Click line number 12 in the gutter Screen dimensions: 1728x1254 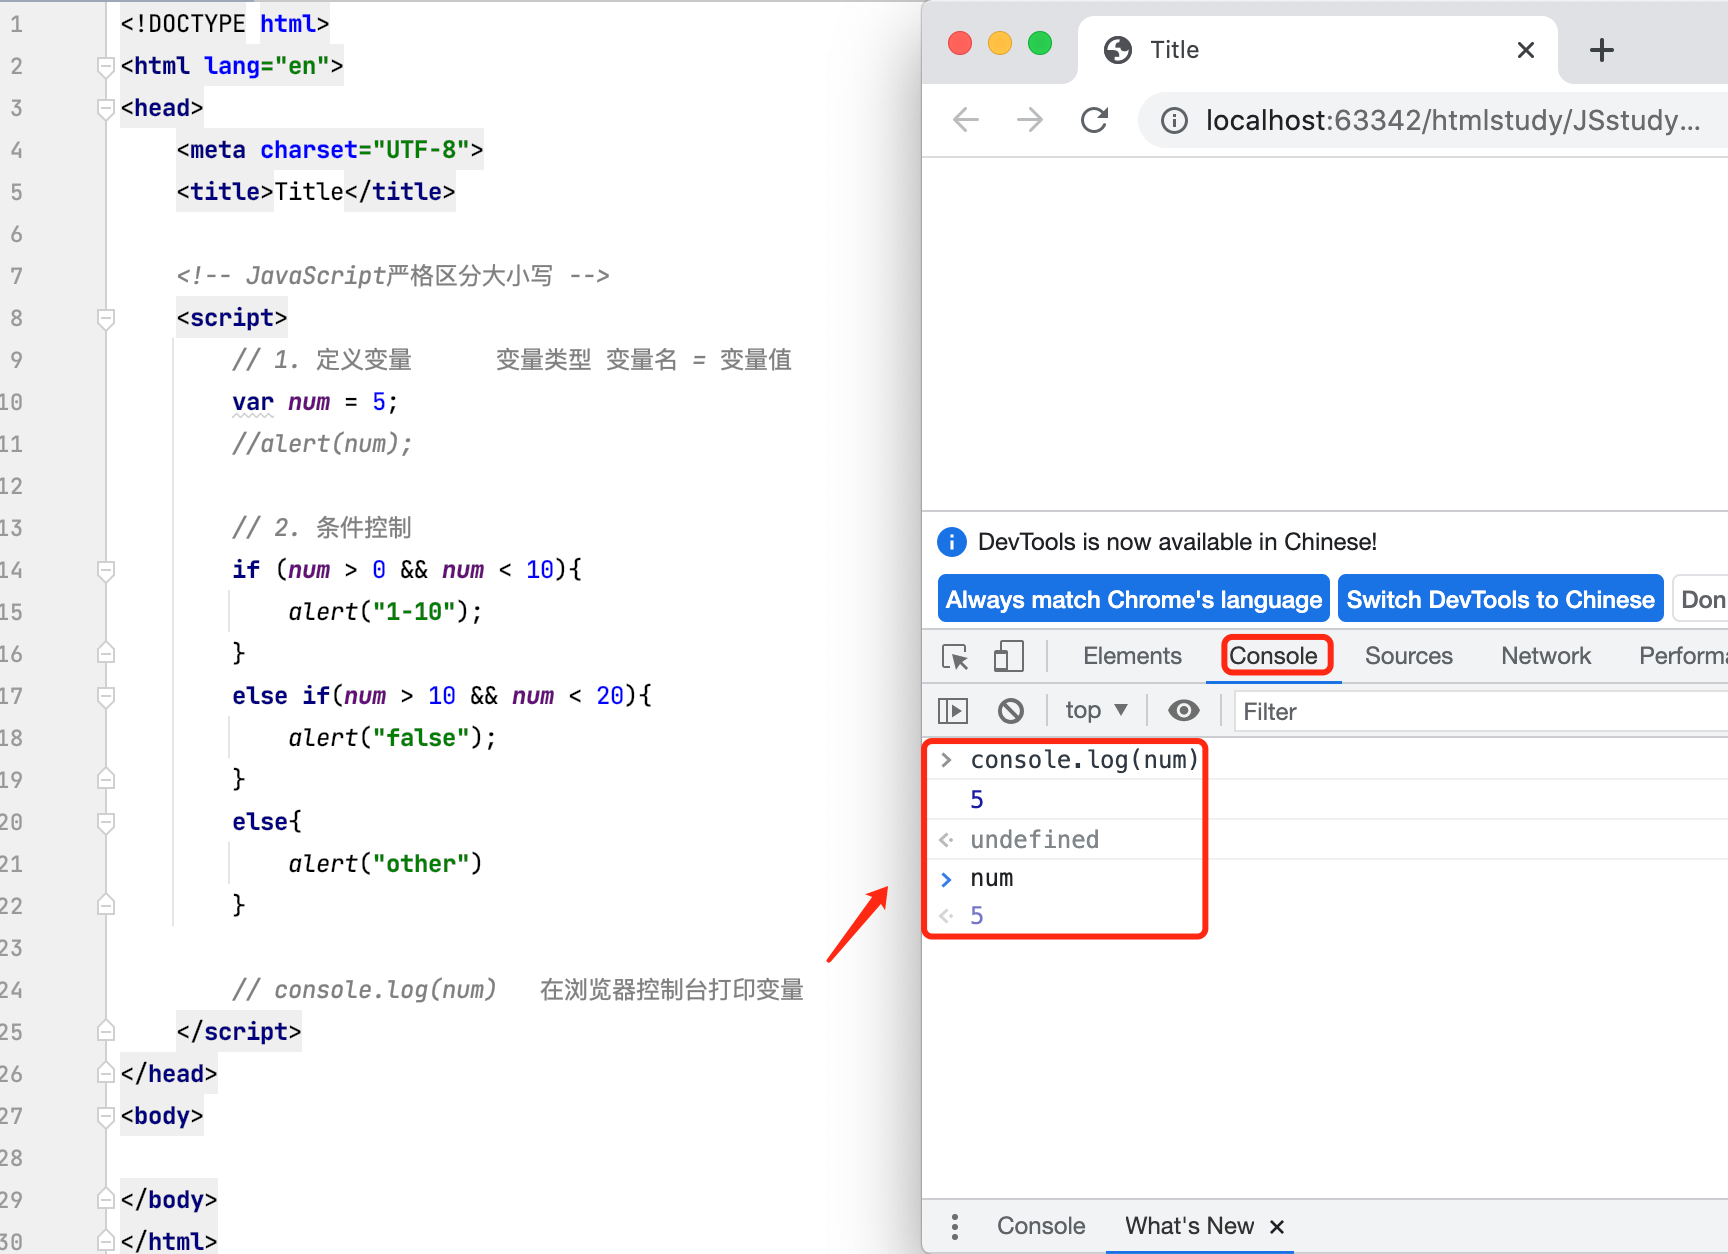11,486
